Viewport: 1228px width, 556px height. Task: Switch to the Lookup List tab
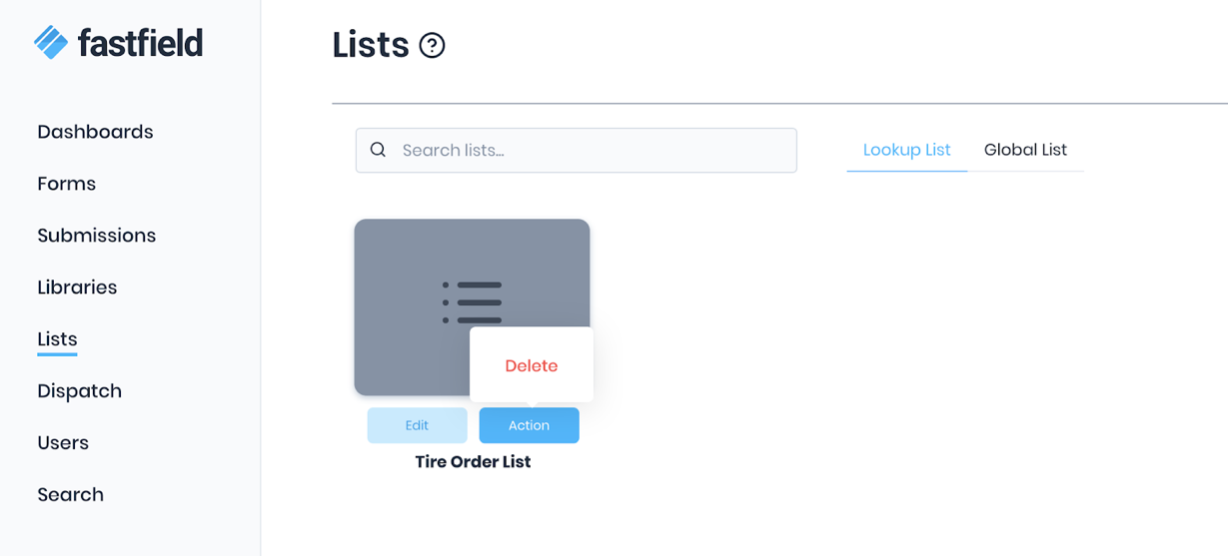(x=907, y=150)
